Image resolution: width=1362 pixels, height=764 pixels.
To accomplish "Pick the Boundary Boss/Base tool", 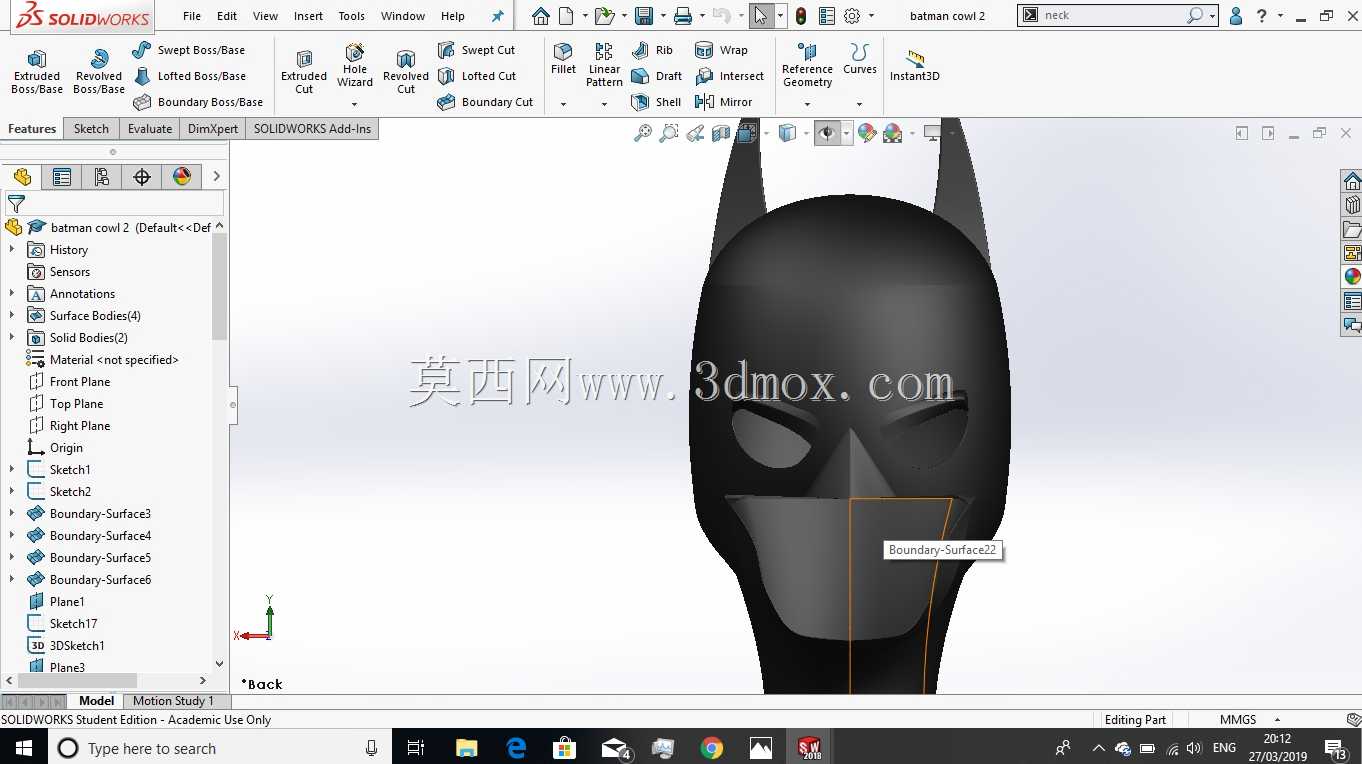I will [x=197, y=102].
